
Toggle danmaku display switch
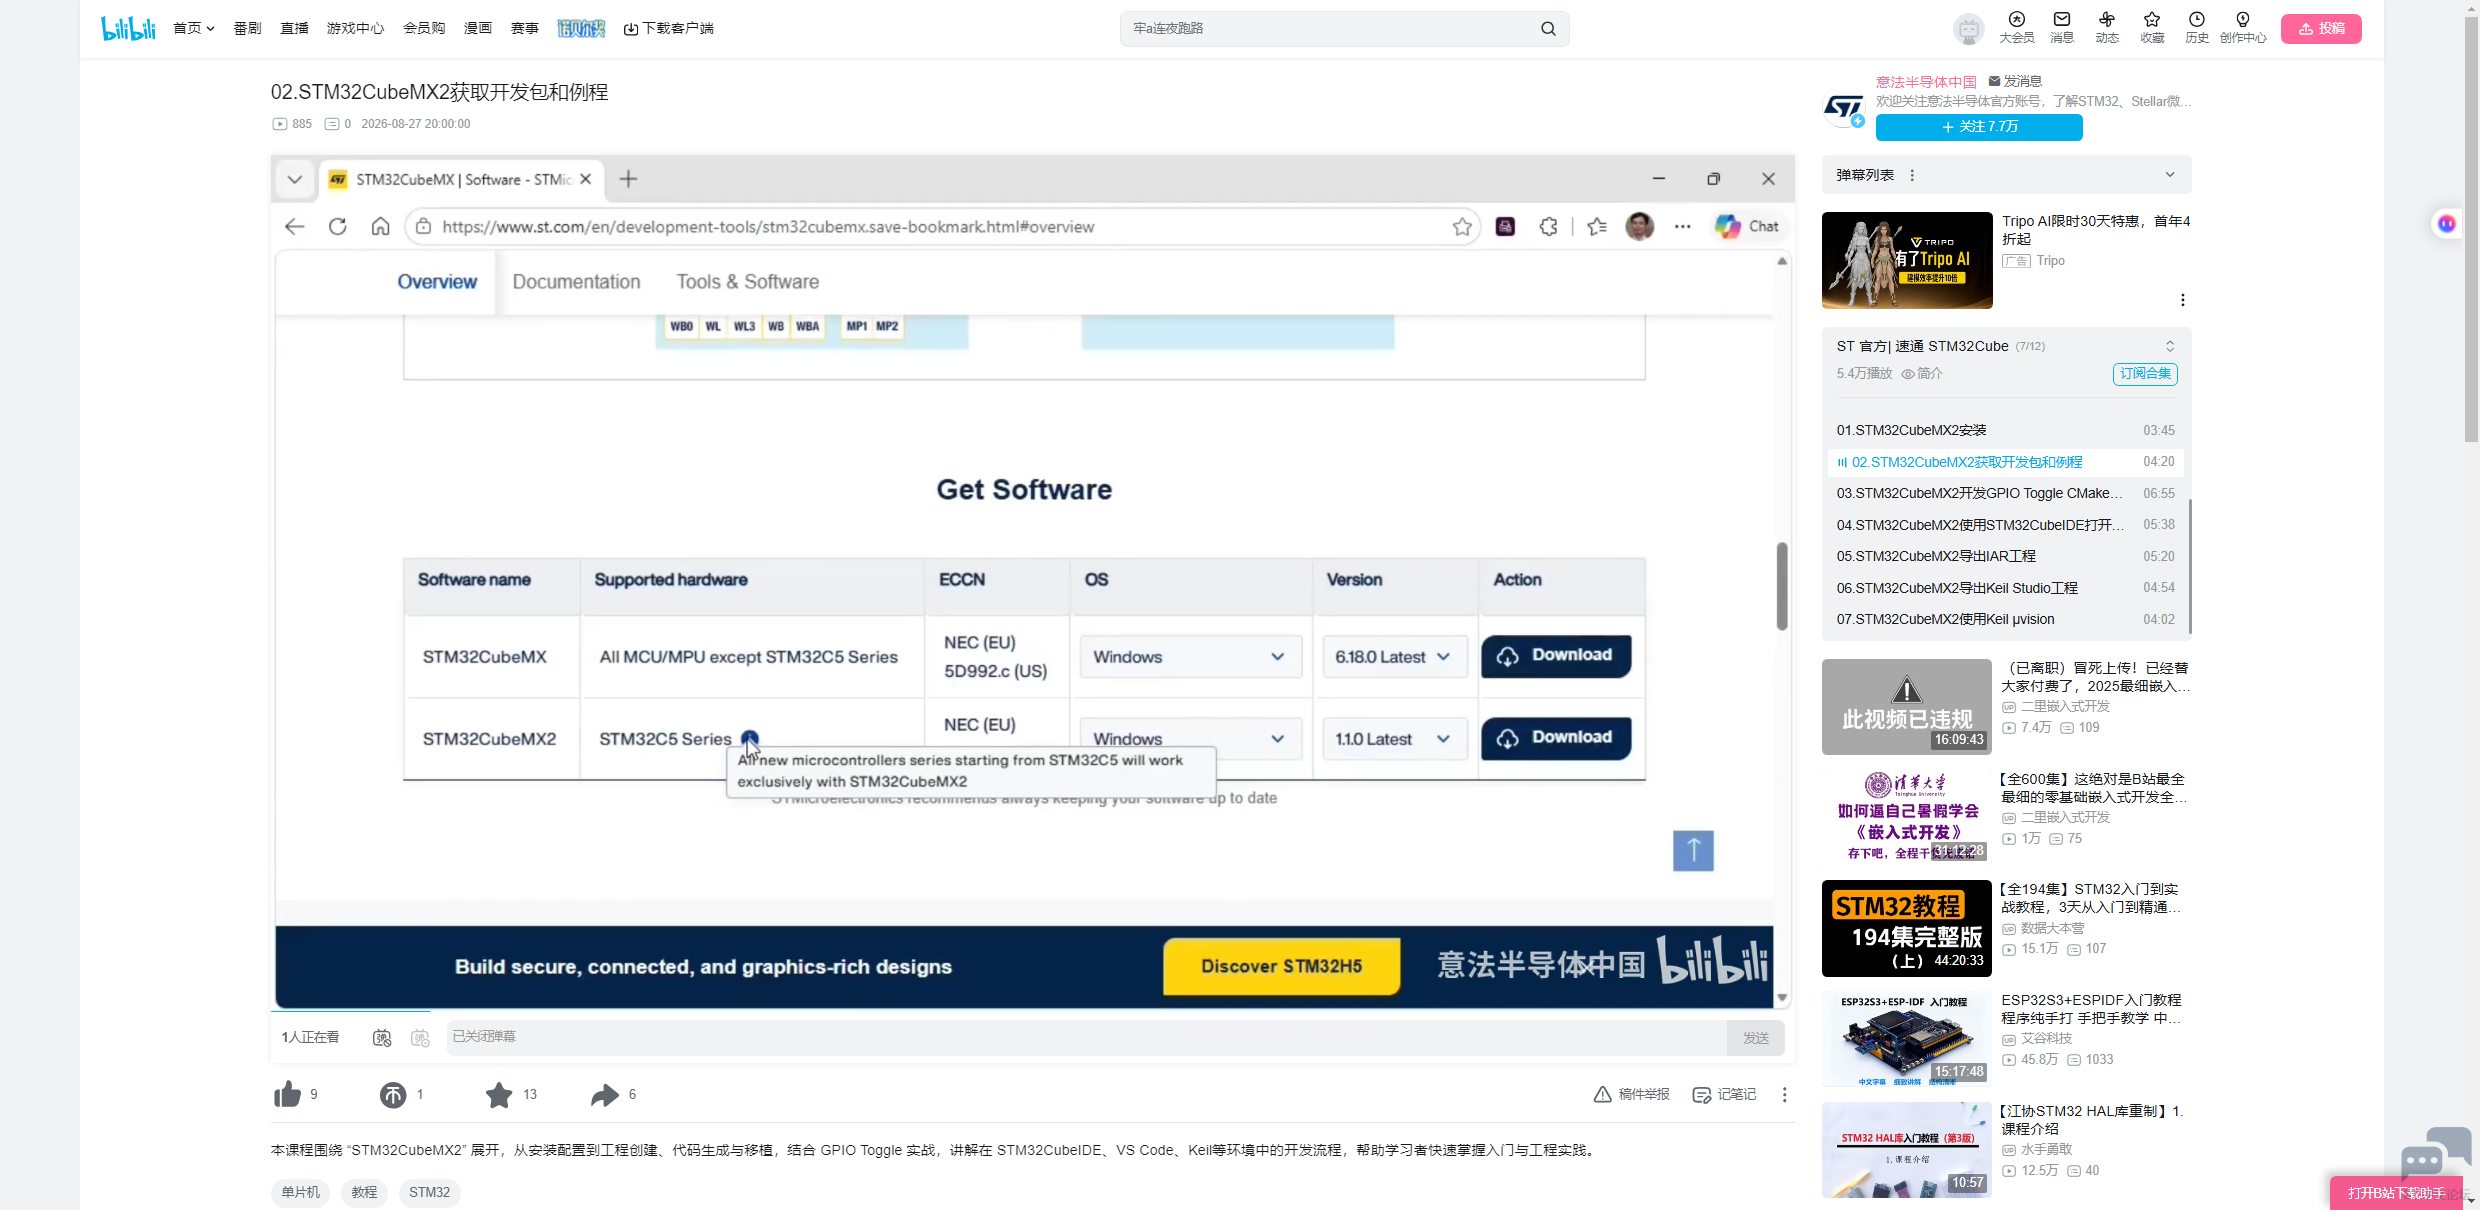[382, 1037]
